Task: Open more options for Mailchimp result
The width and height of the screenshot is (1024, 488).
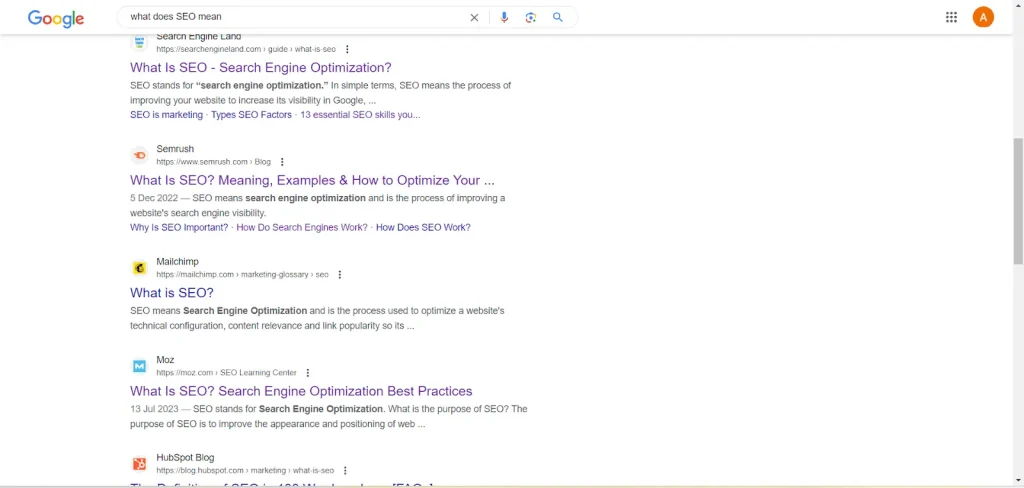Action: [340, 275]
